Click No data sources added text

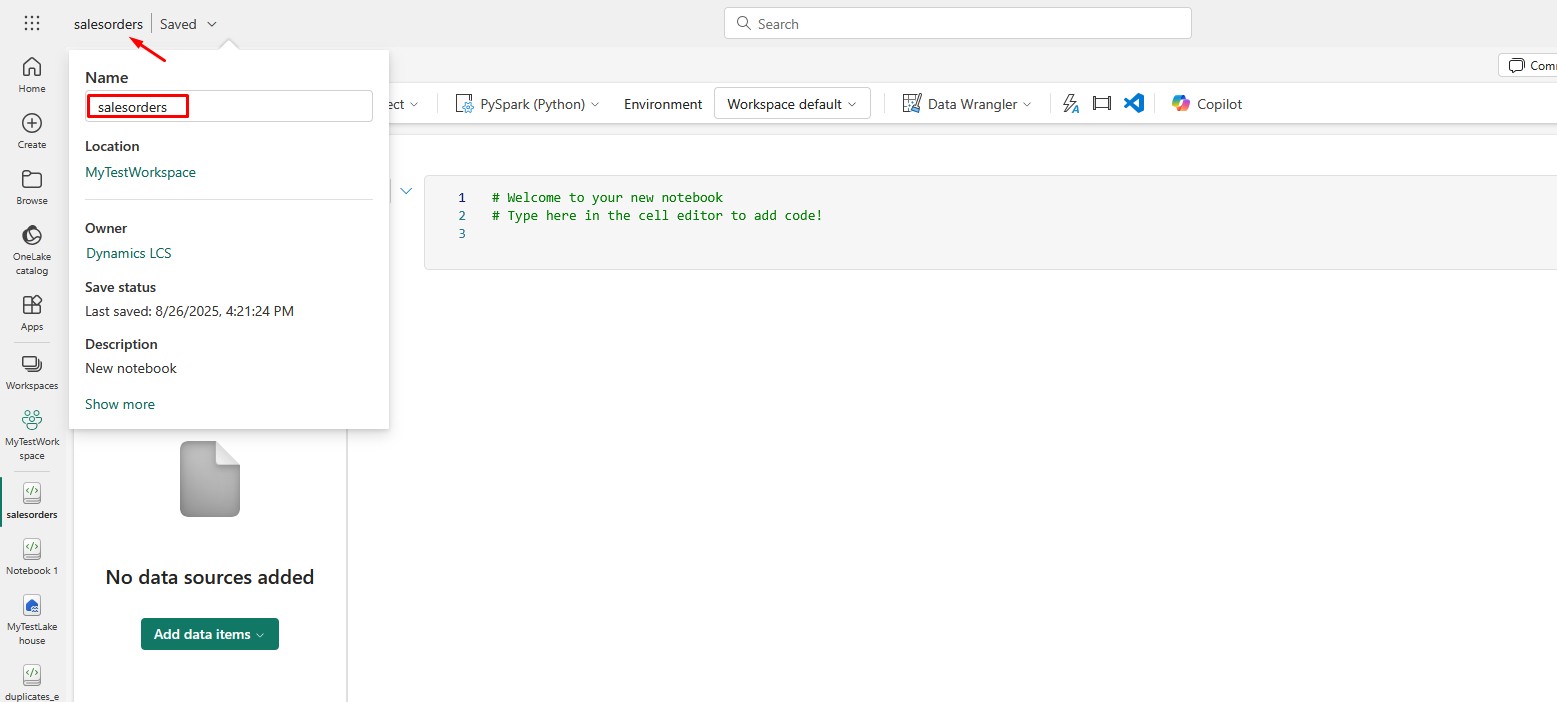coord(210,577)
